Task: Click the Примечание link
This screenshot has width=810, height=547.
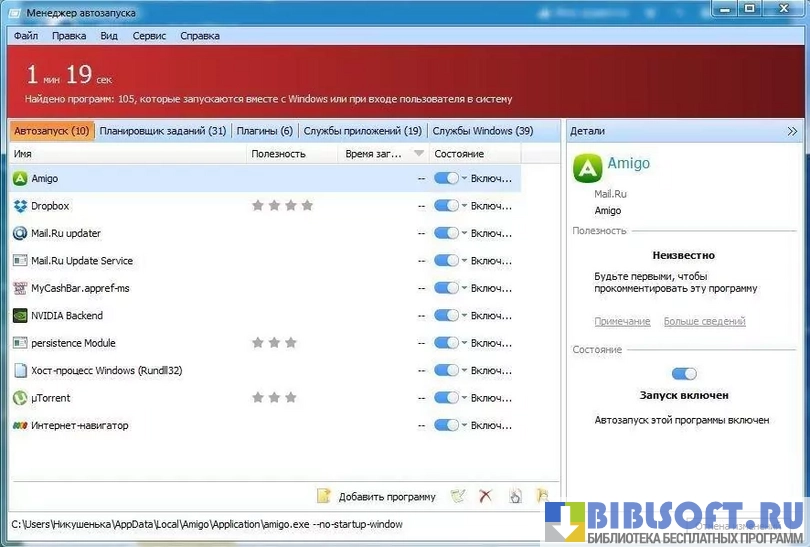Action: pyautogui.click(x=622, y=322)
